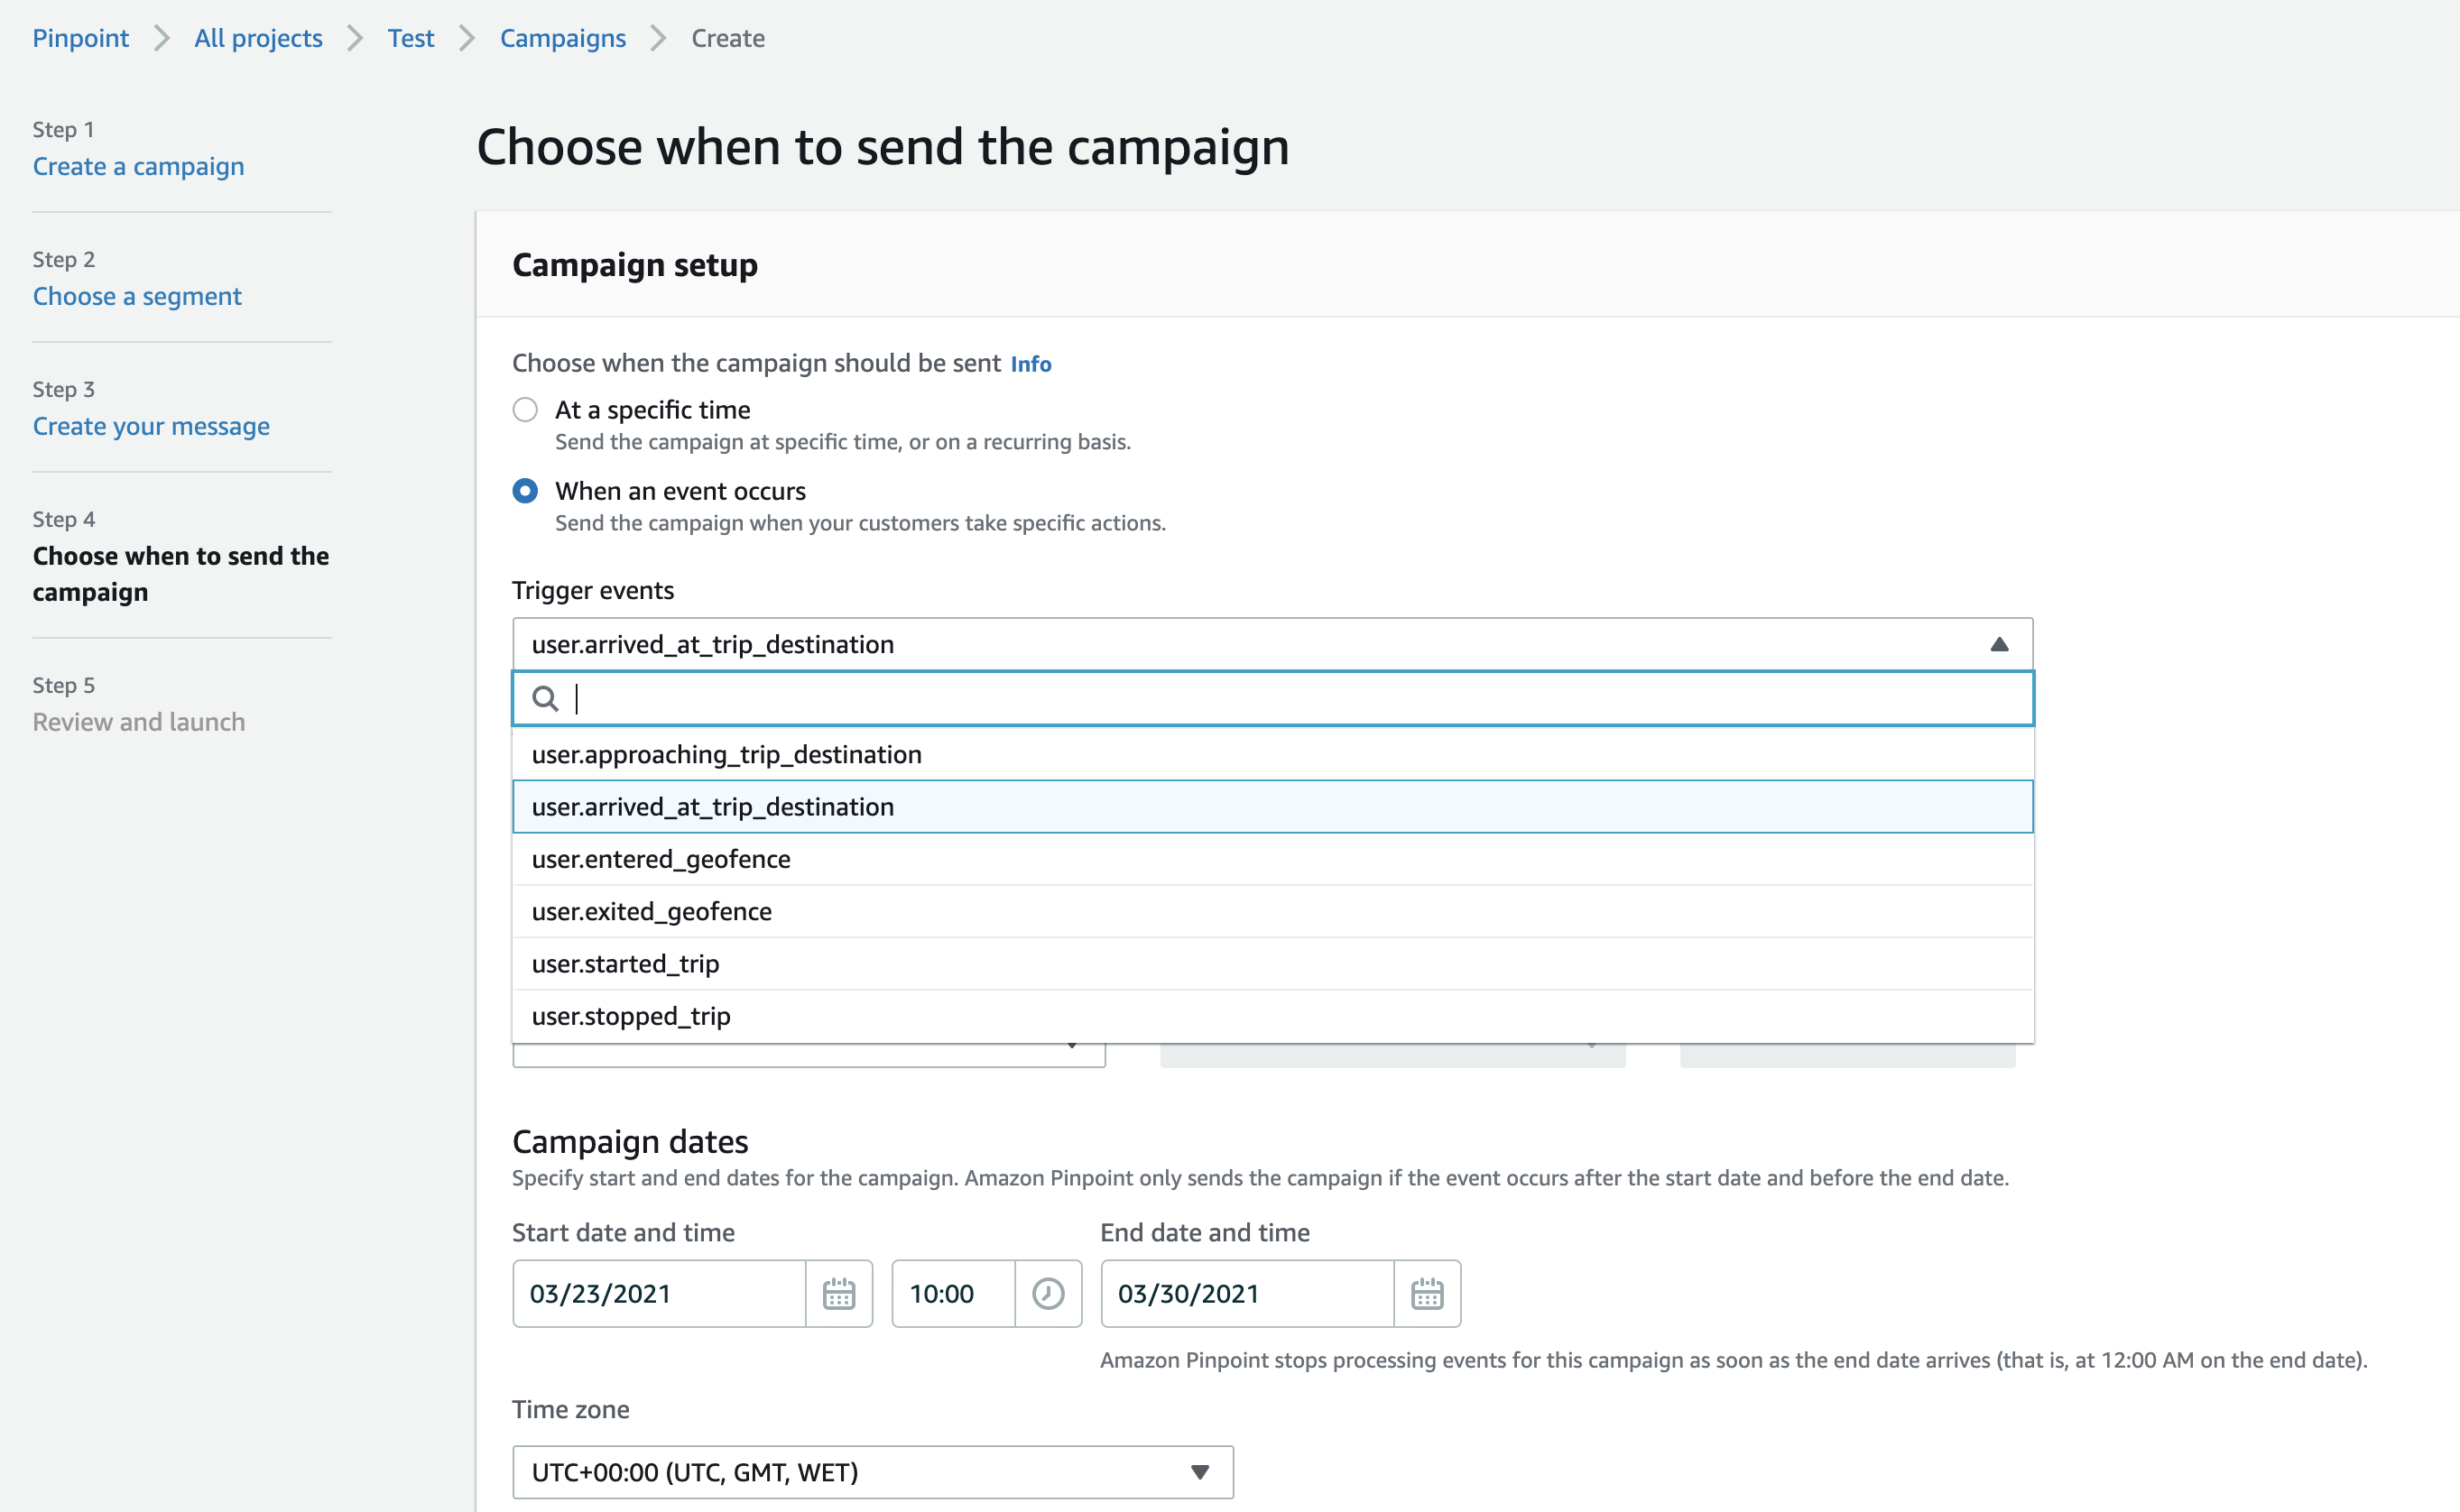Open the Info link next to campaign timing
The height and width of the screenshot is (1512, 2460).
1030,364
